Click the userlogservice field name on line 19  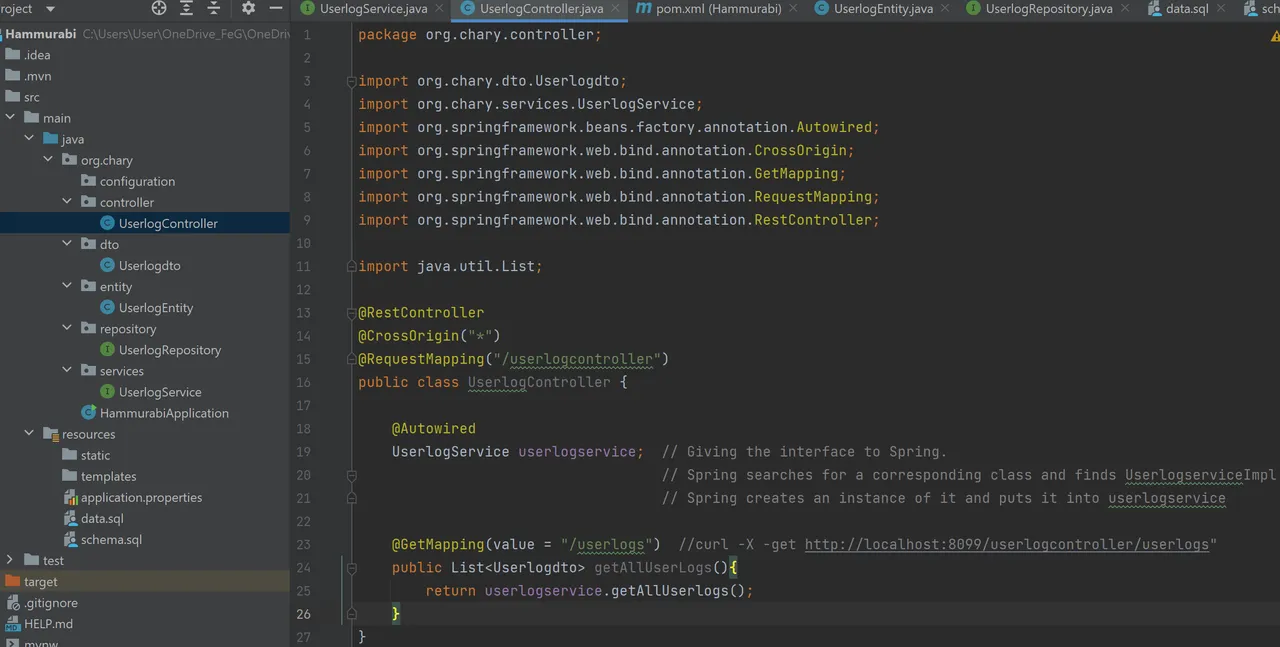576,452
